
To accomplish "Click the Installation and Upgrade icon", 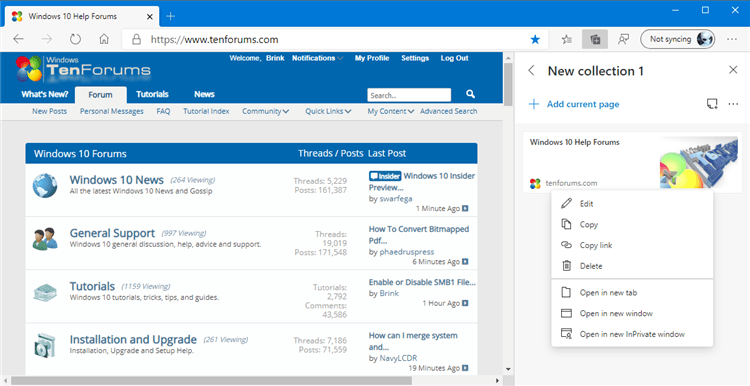I will [x=45, y=344].
